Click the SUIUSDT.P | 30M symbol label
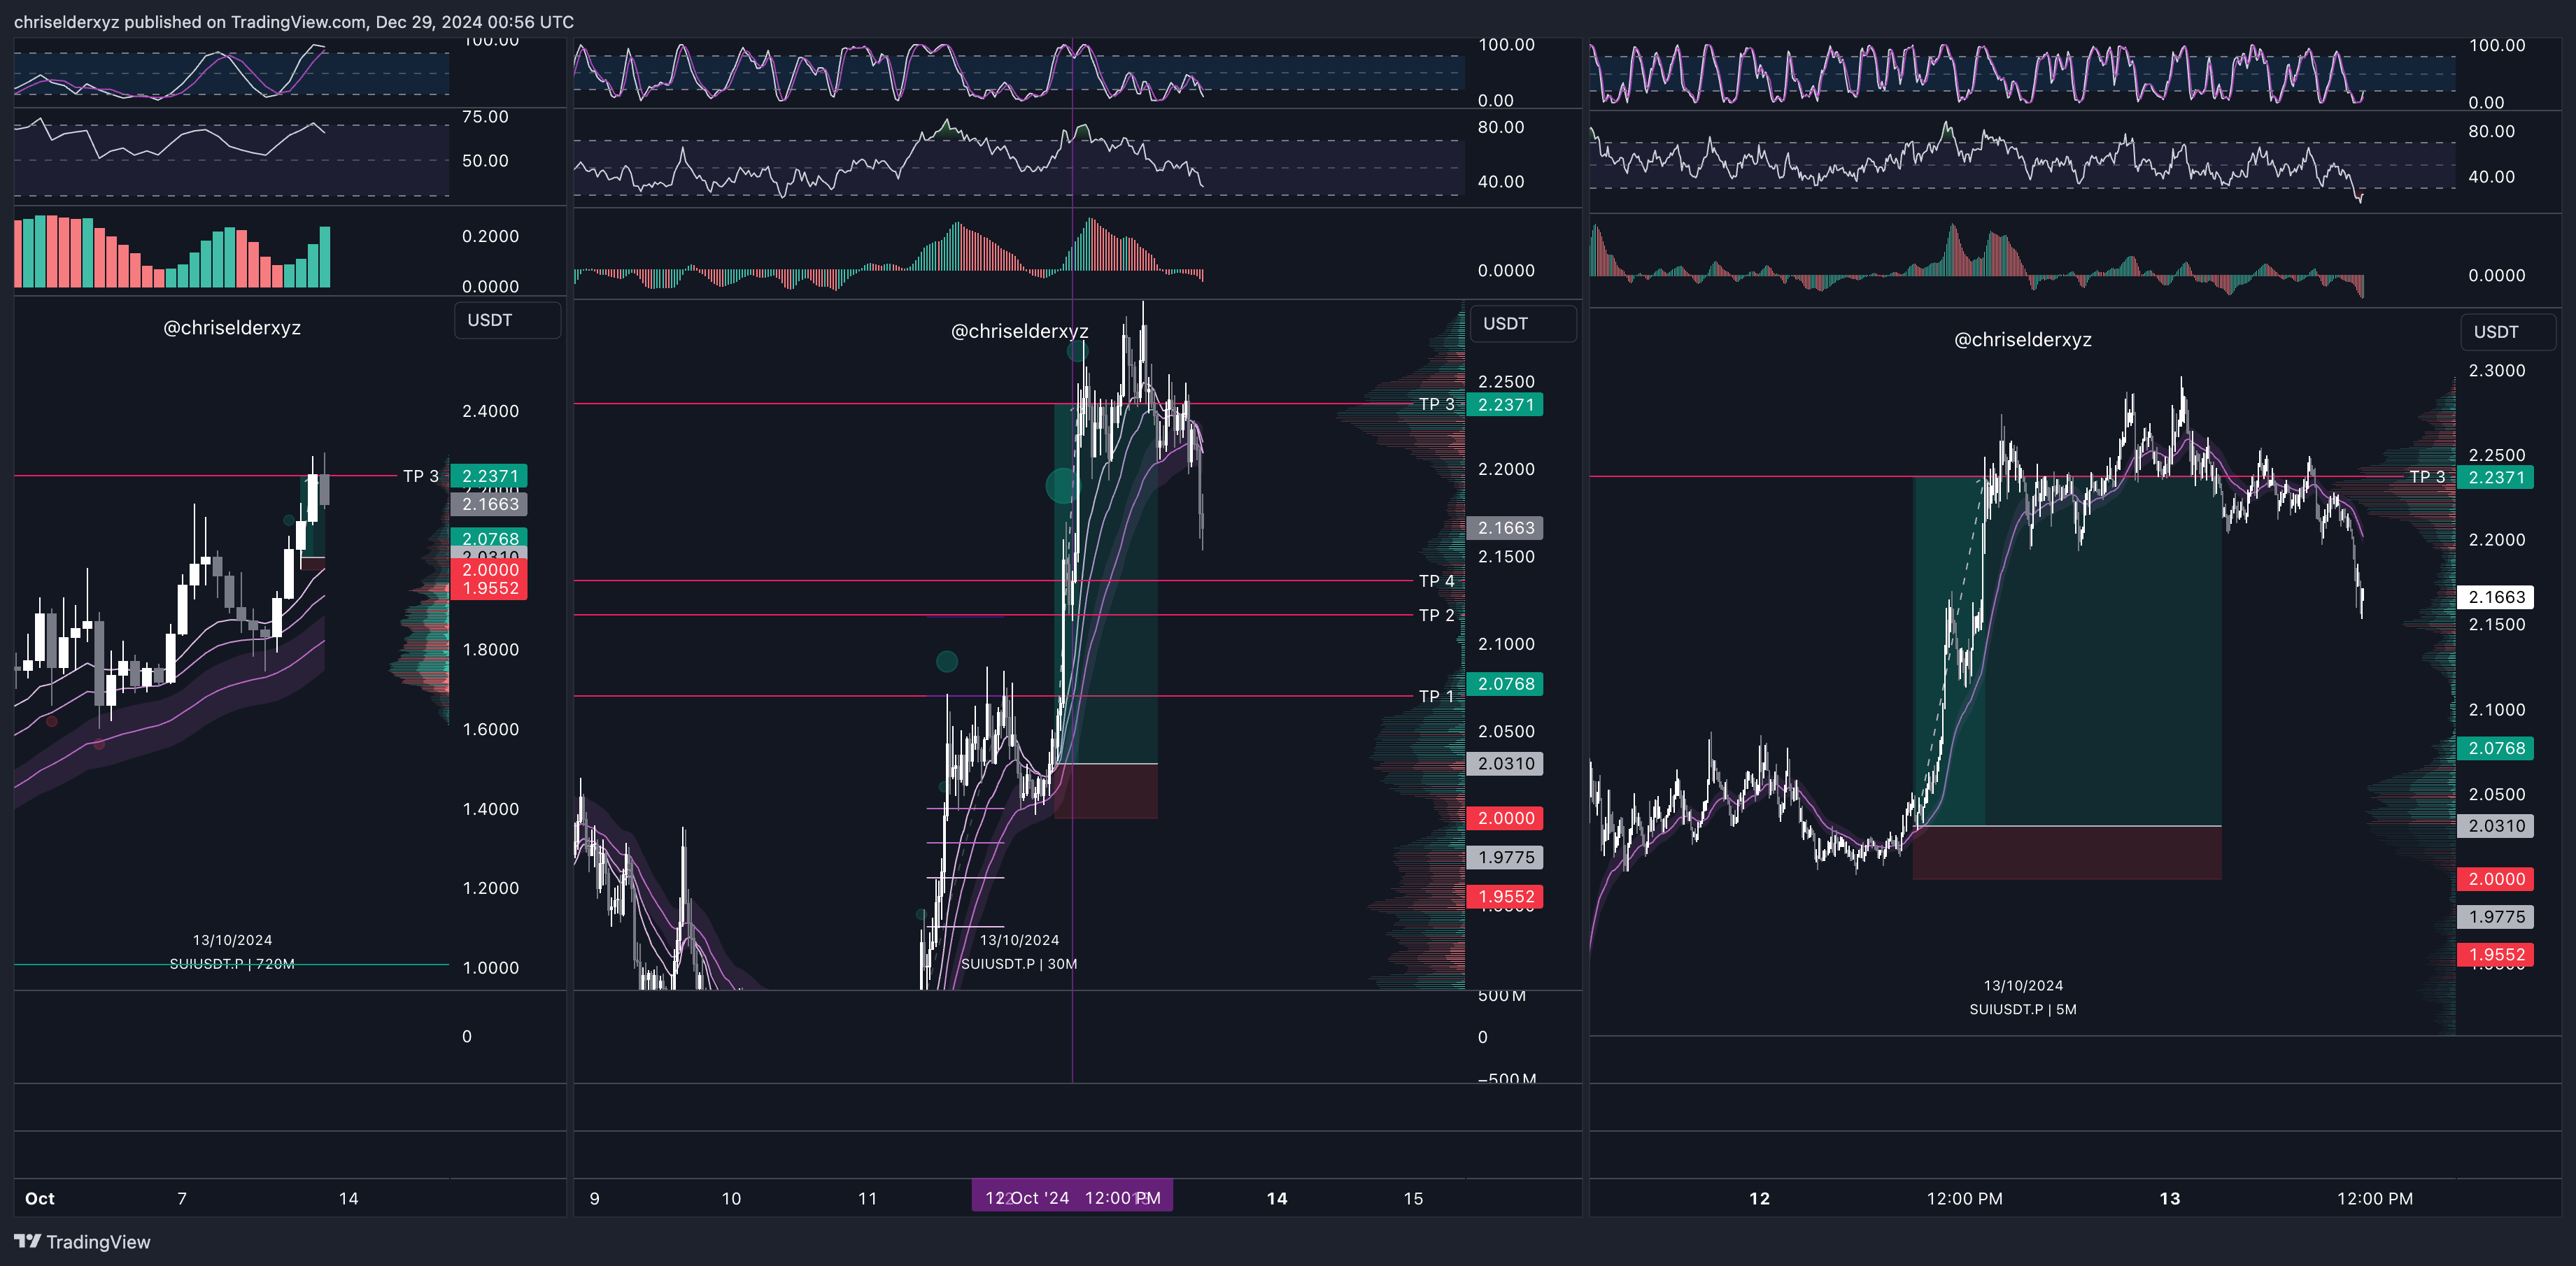The width and height of the screenshot is (2576, 1266). 1018,964
